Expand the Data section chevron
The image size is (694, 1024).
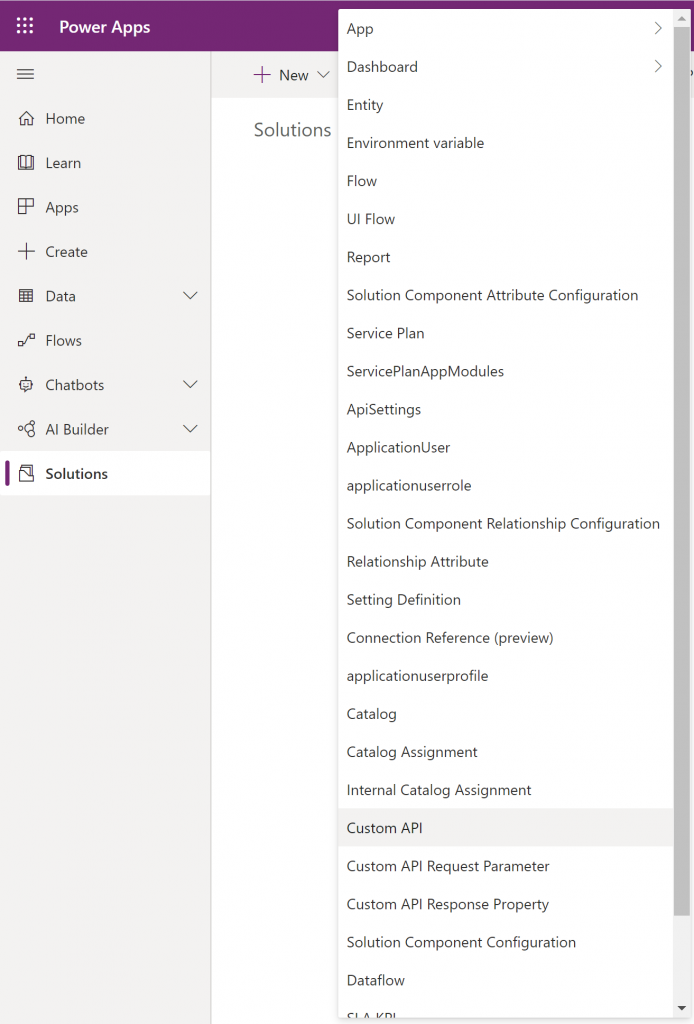coord(190,296)
